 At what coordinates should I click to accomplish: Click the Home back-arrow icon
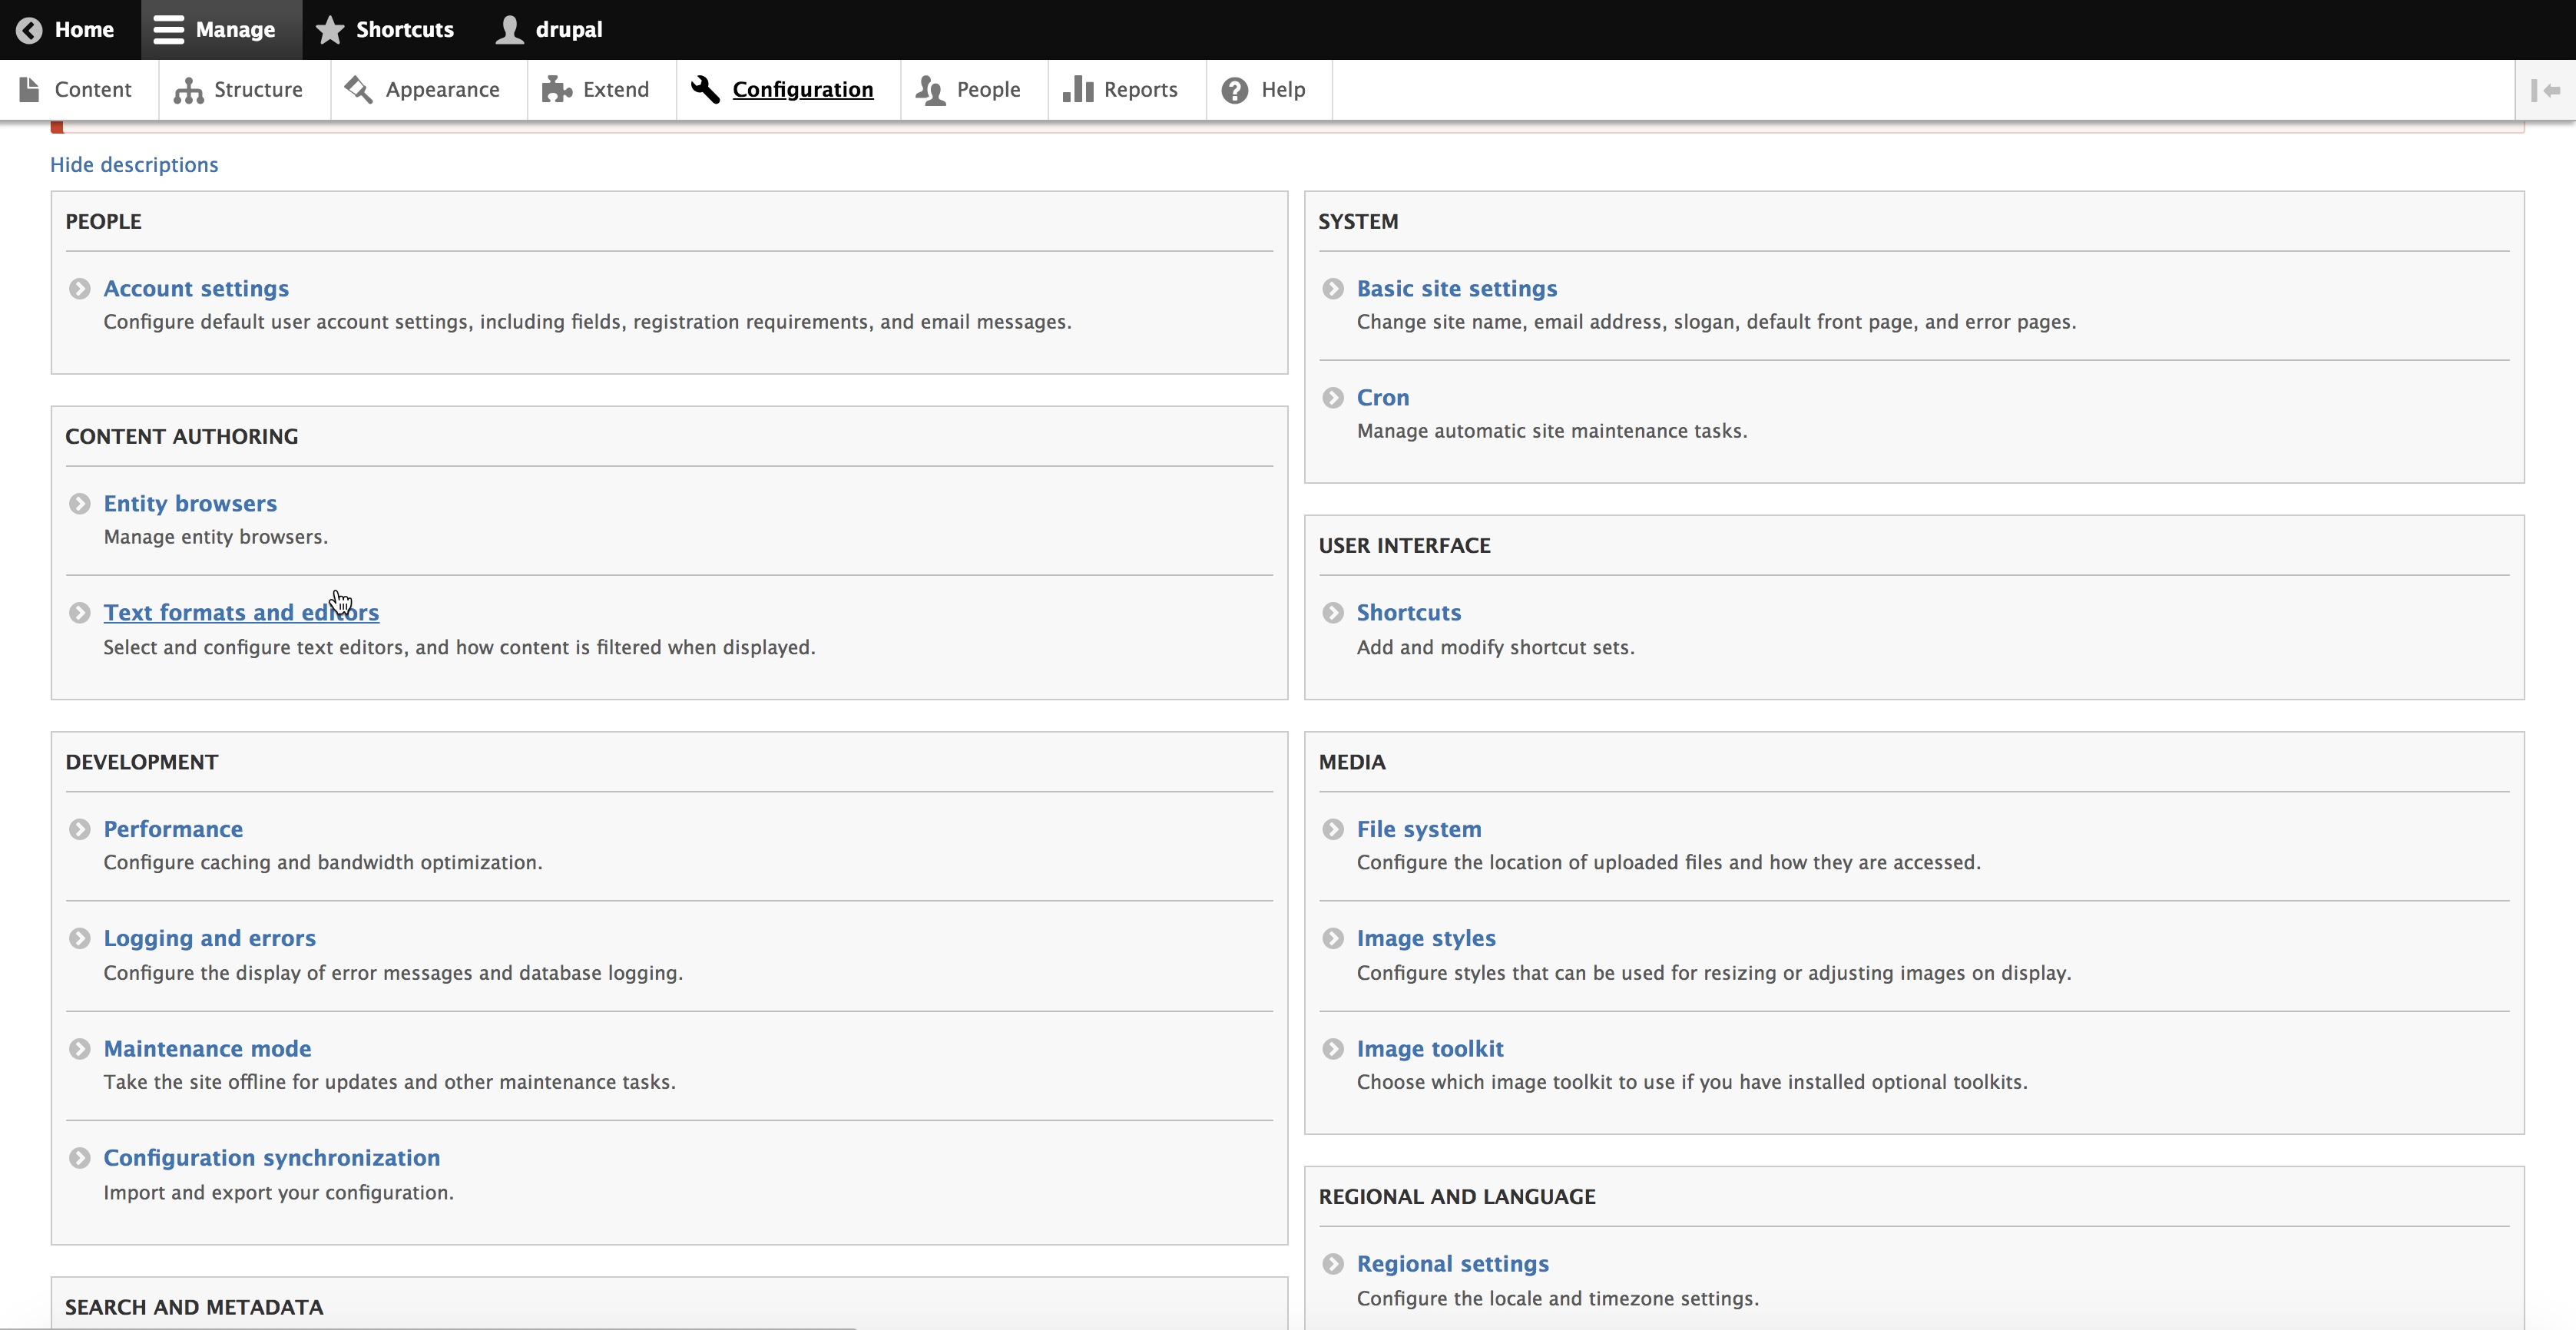click(29, 30)
